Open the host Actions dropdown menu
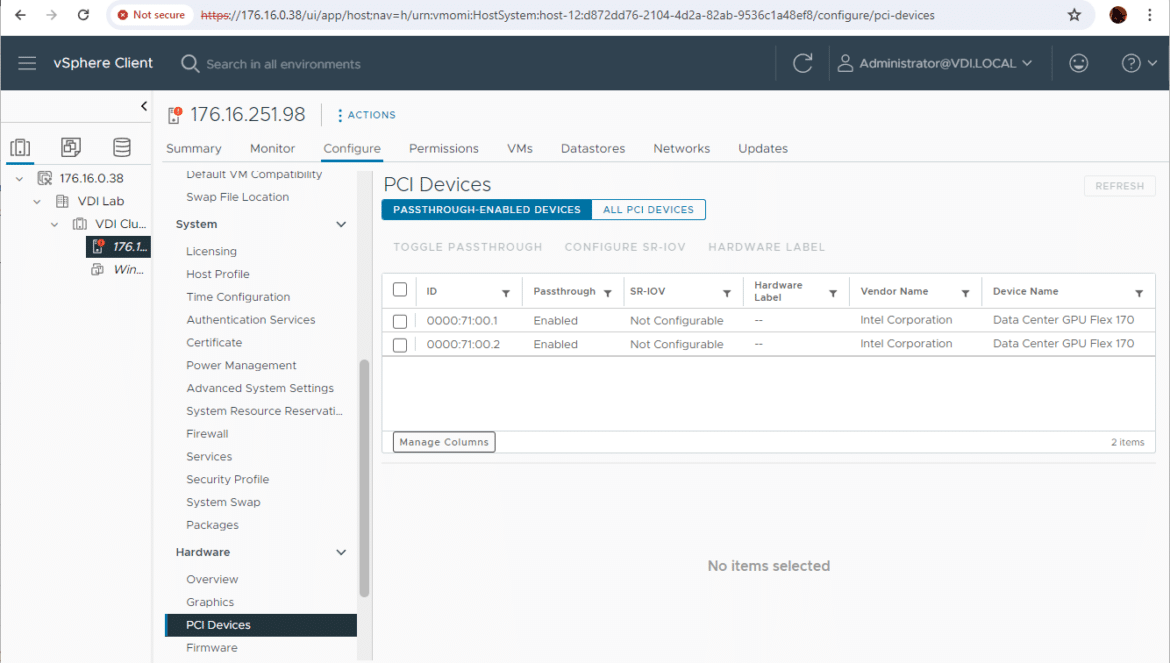1170x663 pixels. pos(366,115)
